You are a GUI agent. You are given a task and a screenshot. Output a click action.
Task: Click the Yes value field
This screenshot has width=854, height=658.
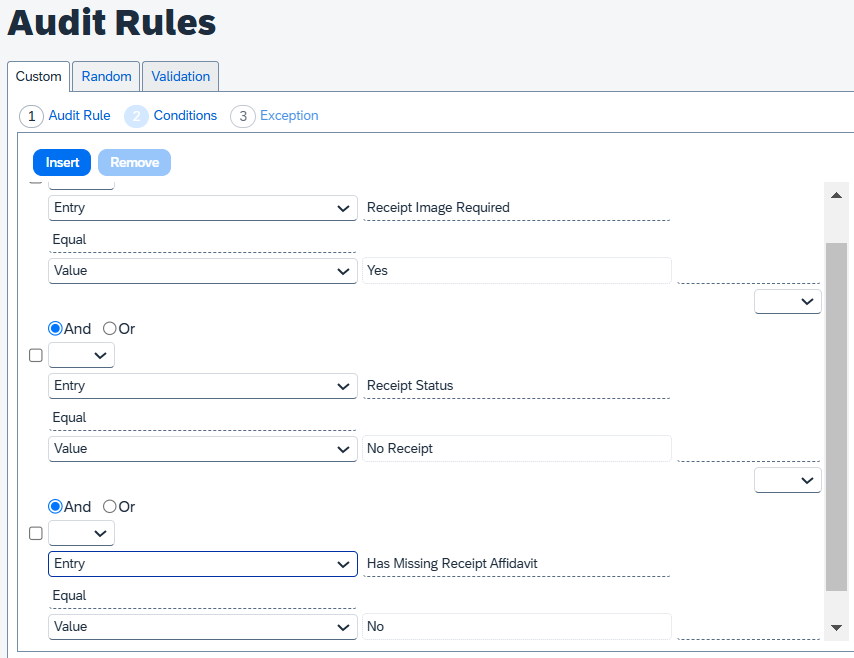click(x=516, y=271)
